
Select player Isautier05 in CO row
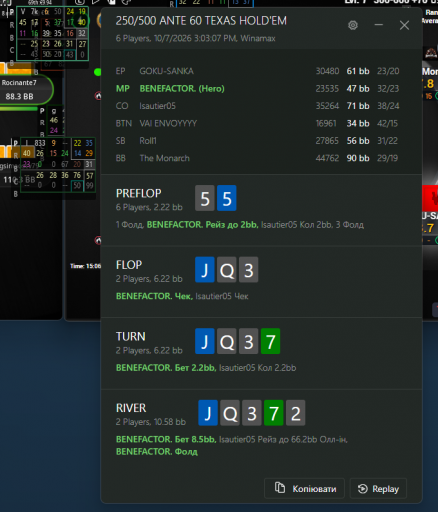(x=157, y=106)
